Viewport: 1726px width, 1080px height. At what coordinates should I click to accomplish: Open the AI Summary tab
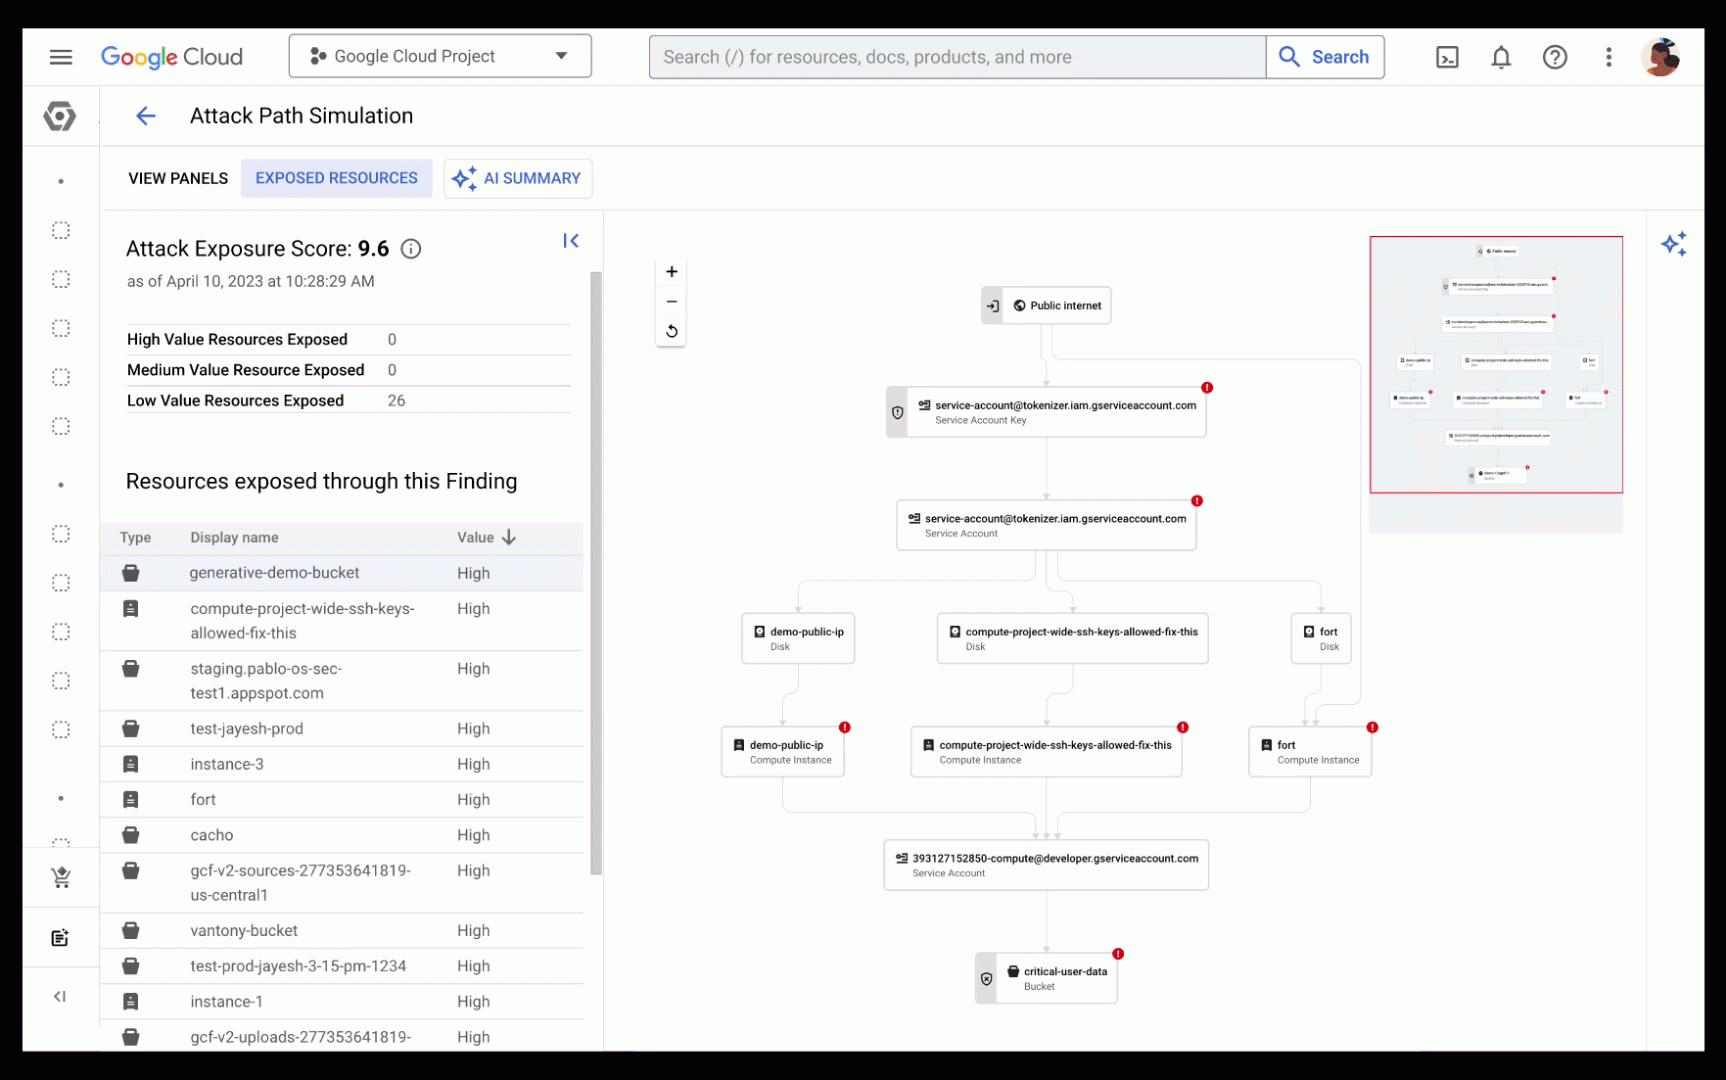click(x=518, y=178)
